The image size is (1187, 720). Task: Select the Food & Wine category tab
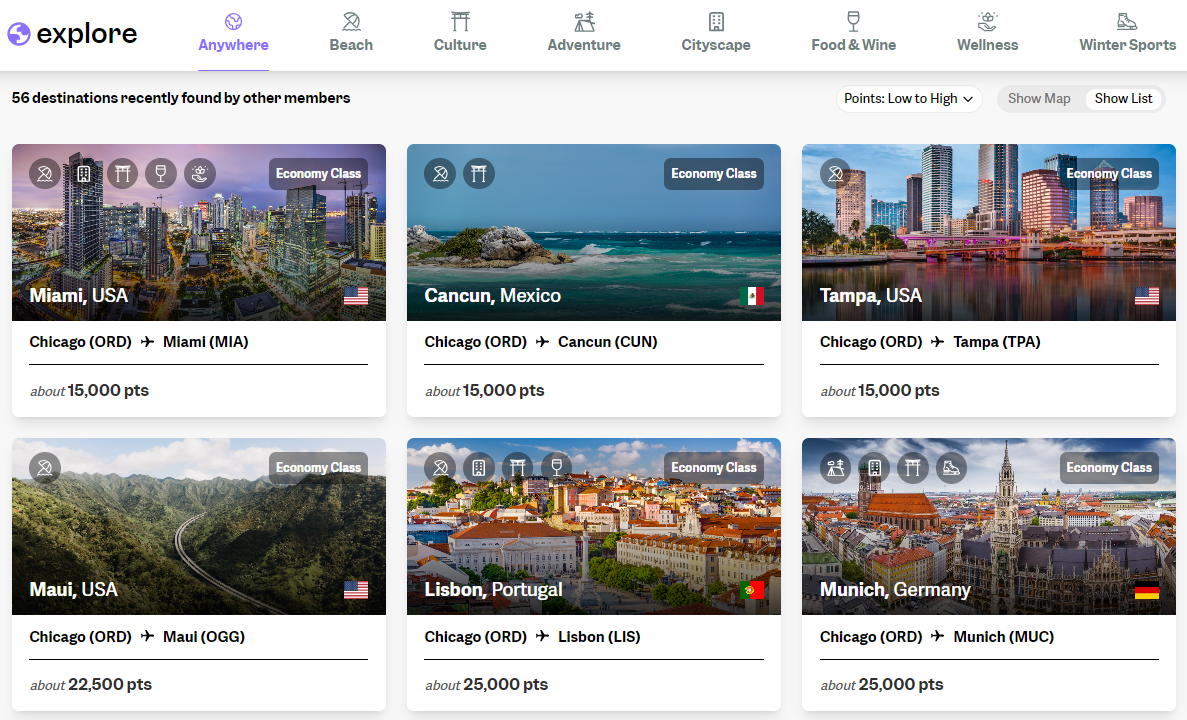click(x=853, y=34)
